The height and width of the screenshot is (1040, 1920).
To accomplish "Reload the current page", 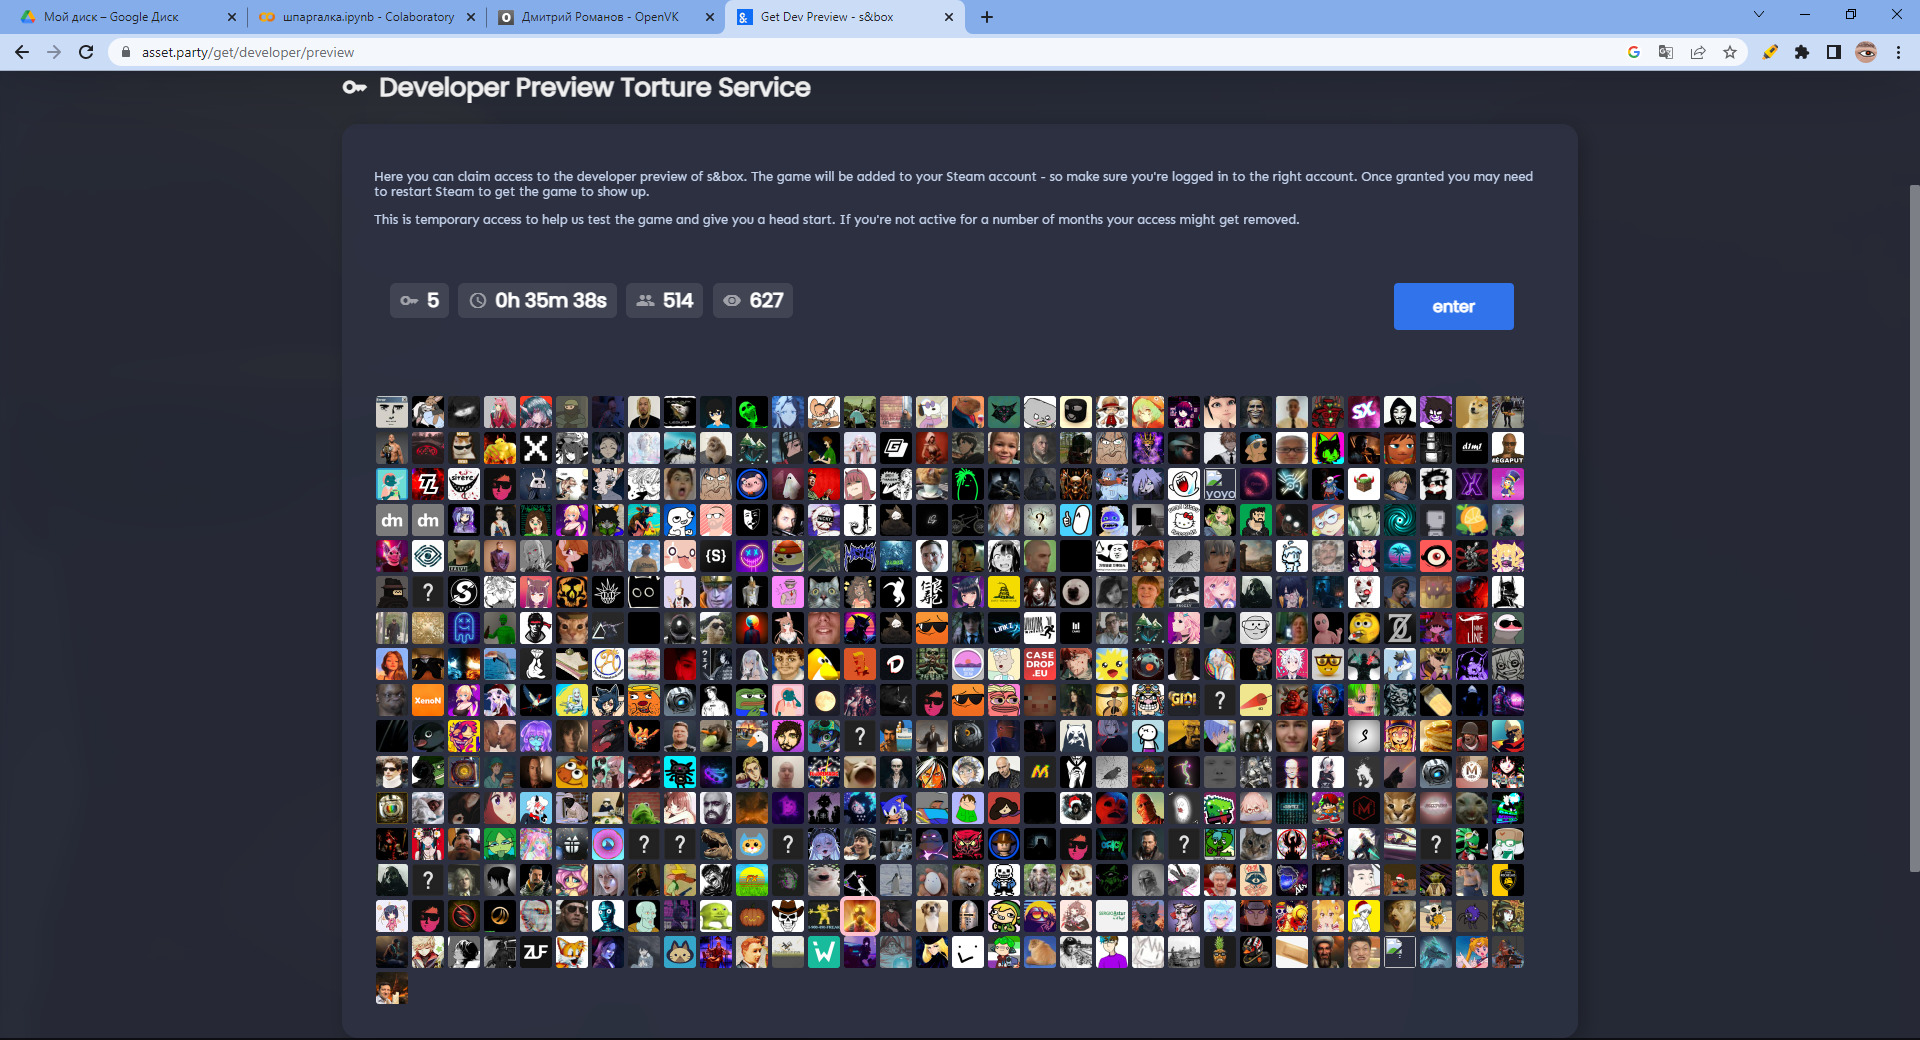I will click(x=86, y=52).
